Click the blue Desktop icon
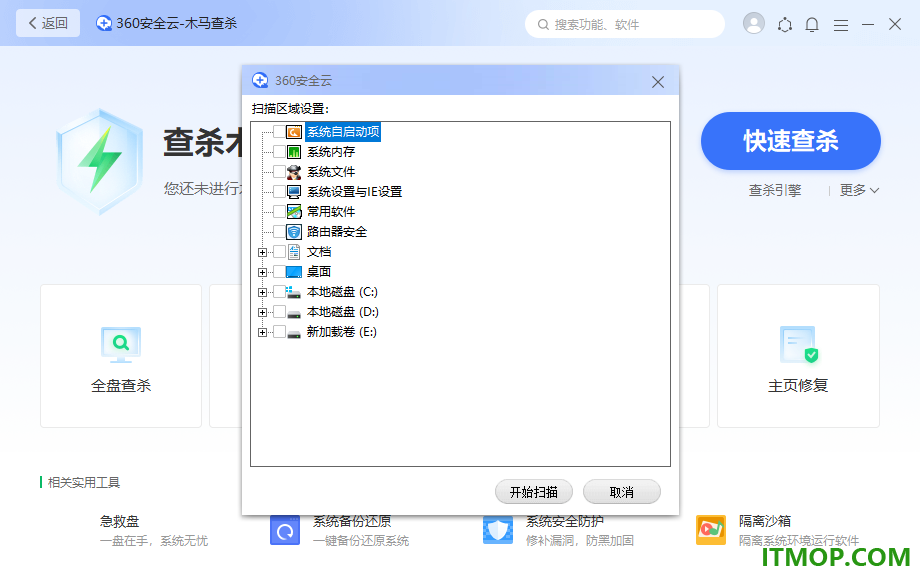This screenshot has height=580, width=920. pyautogui.click(x=294, y=272)
